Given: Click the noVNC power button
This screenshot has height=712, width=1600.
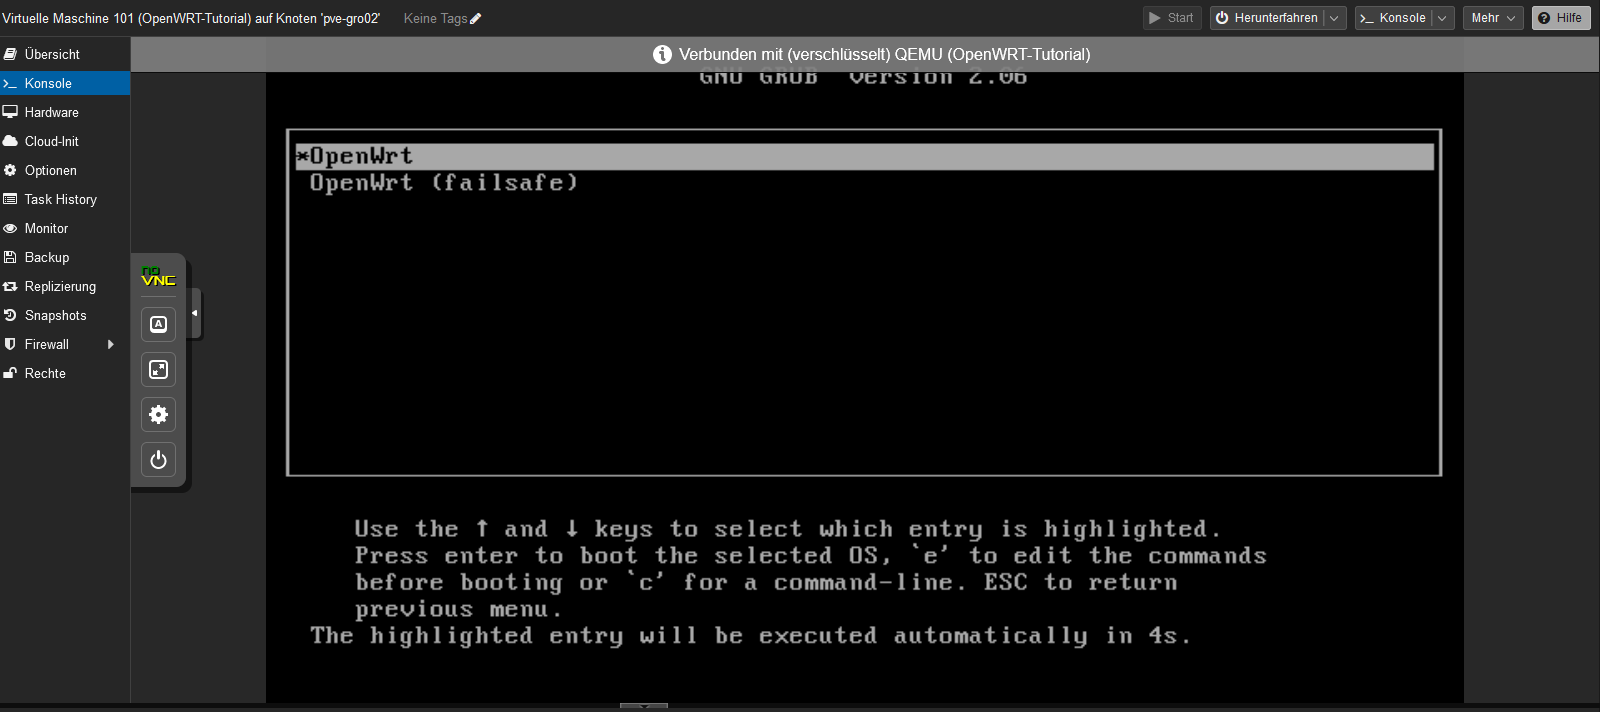Looking at the screenshot, I should (x=158, y=460).
